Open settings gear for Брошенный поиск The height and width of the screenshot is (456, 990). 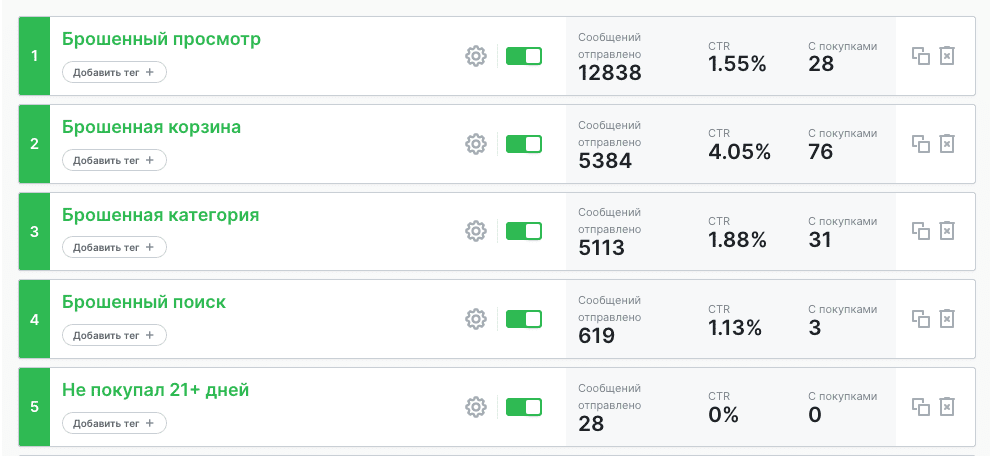coord(475,319)
